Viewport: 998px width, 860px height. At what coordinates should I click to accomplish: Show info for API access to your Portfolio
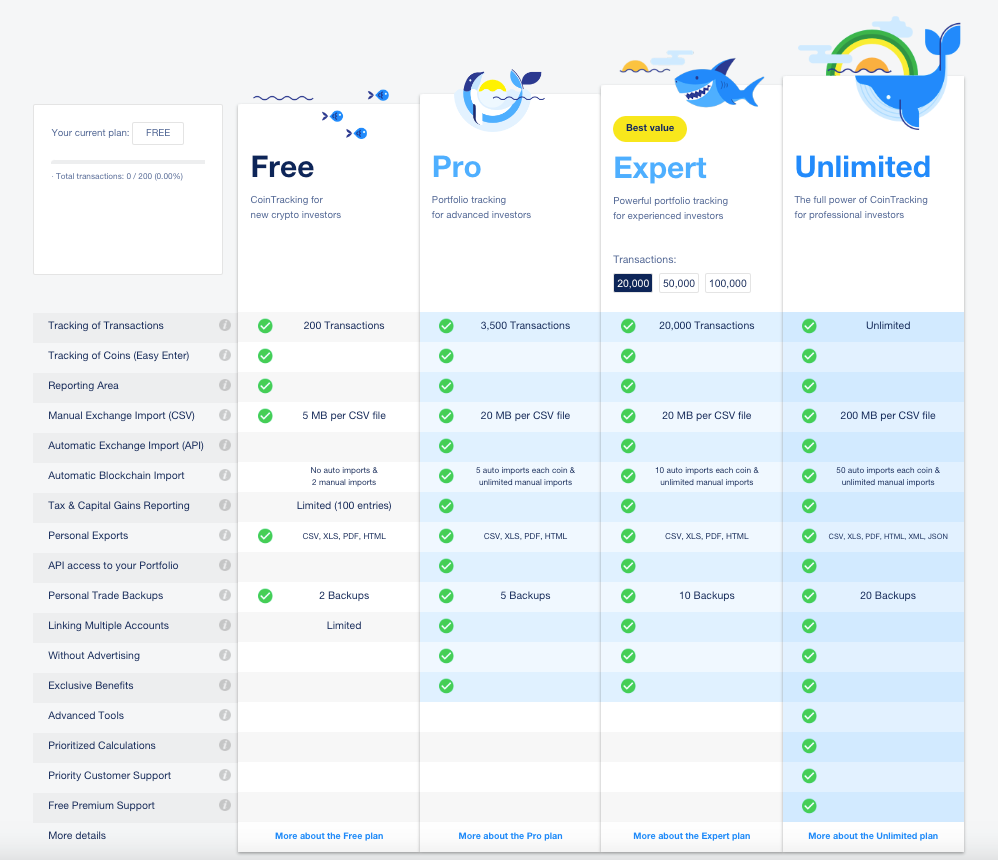coord(225,565)
